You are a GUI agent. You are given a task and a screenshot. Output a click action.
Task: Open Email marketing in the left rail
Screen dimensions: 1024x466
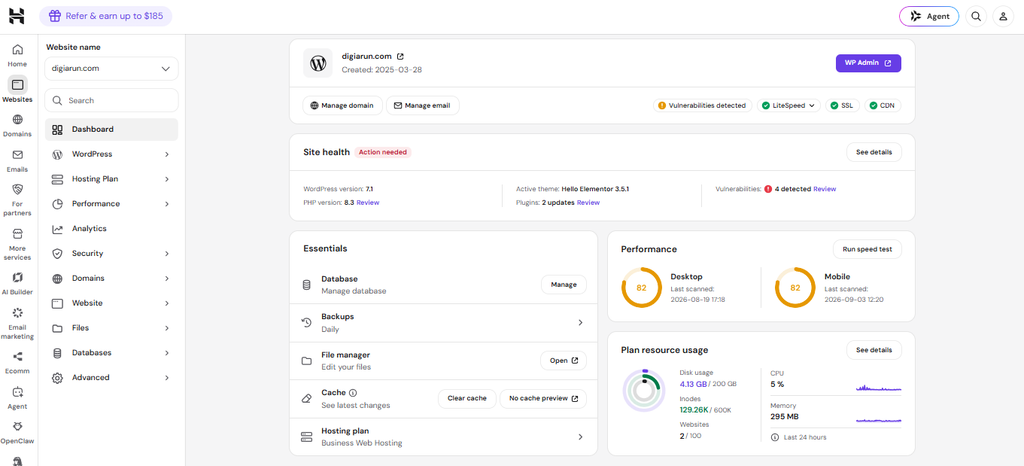pyautogui.click(x=18, y=323)
